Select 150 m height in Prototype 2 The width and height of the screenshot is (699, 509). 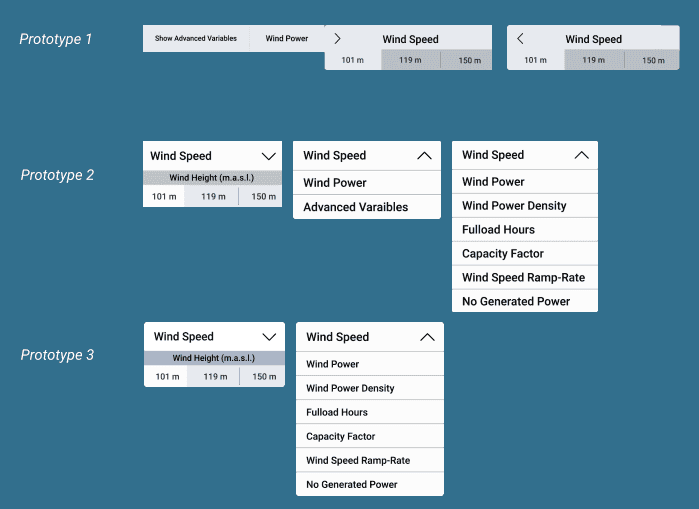(263, 197)
